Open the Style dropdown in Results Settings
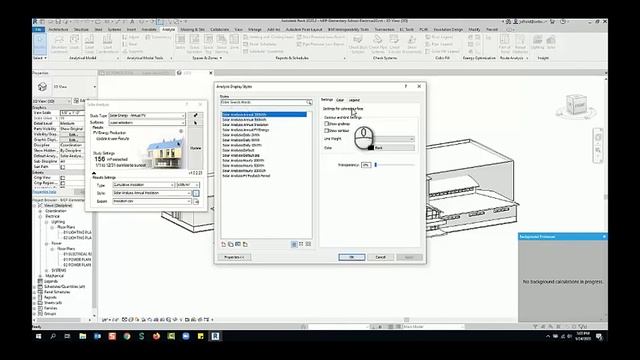 click(152, 193)
